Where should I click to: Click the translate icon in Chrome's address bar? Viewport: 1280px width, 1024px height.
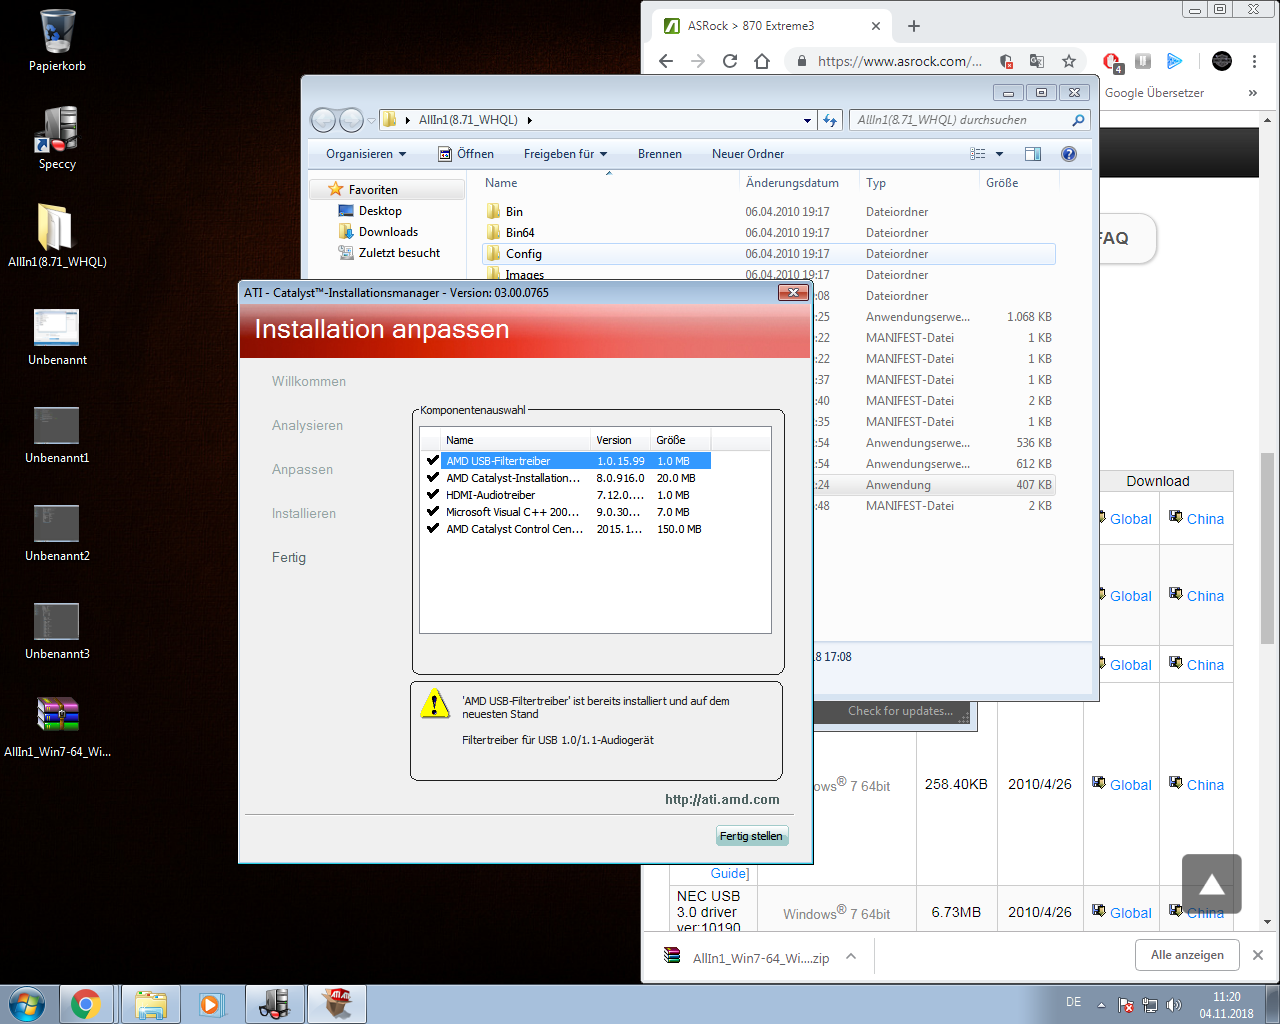click(x=1037, y=61)
